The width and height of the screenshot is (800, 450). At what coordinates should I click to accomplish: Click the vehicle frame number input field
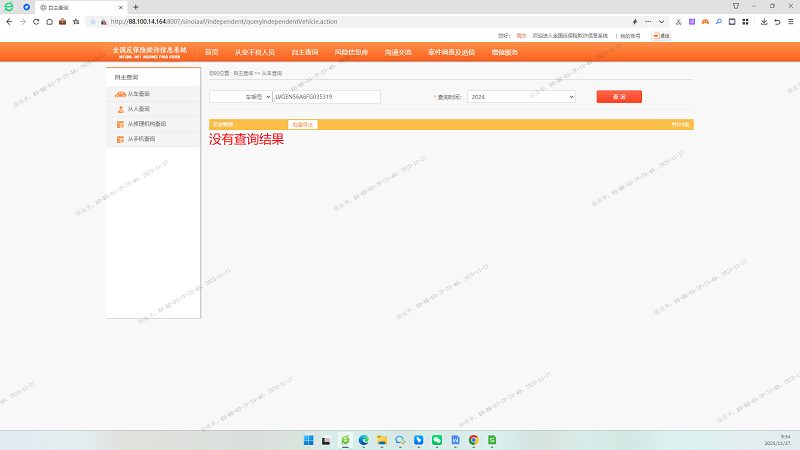click(326, 97)
